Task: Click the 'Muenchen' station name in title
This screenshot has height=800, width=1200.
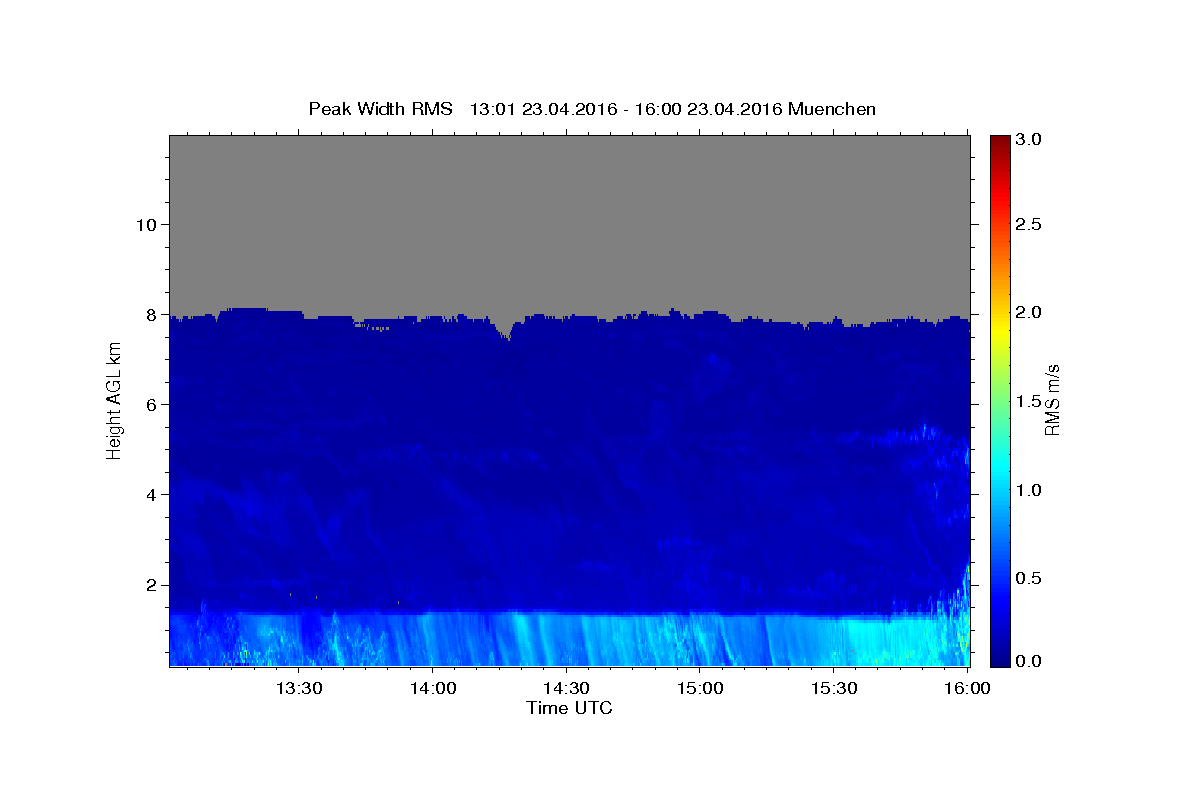Action: (832, 109)
